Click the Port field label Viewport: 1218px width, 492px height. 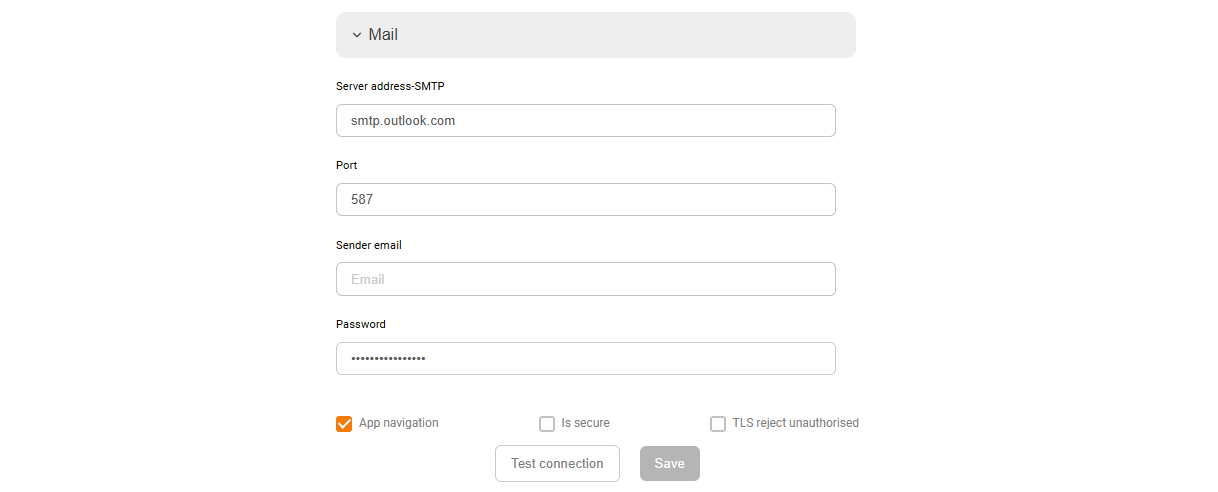[x=347, y=165]
